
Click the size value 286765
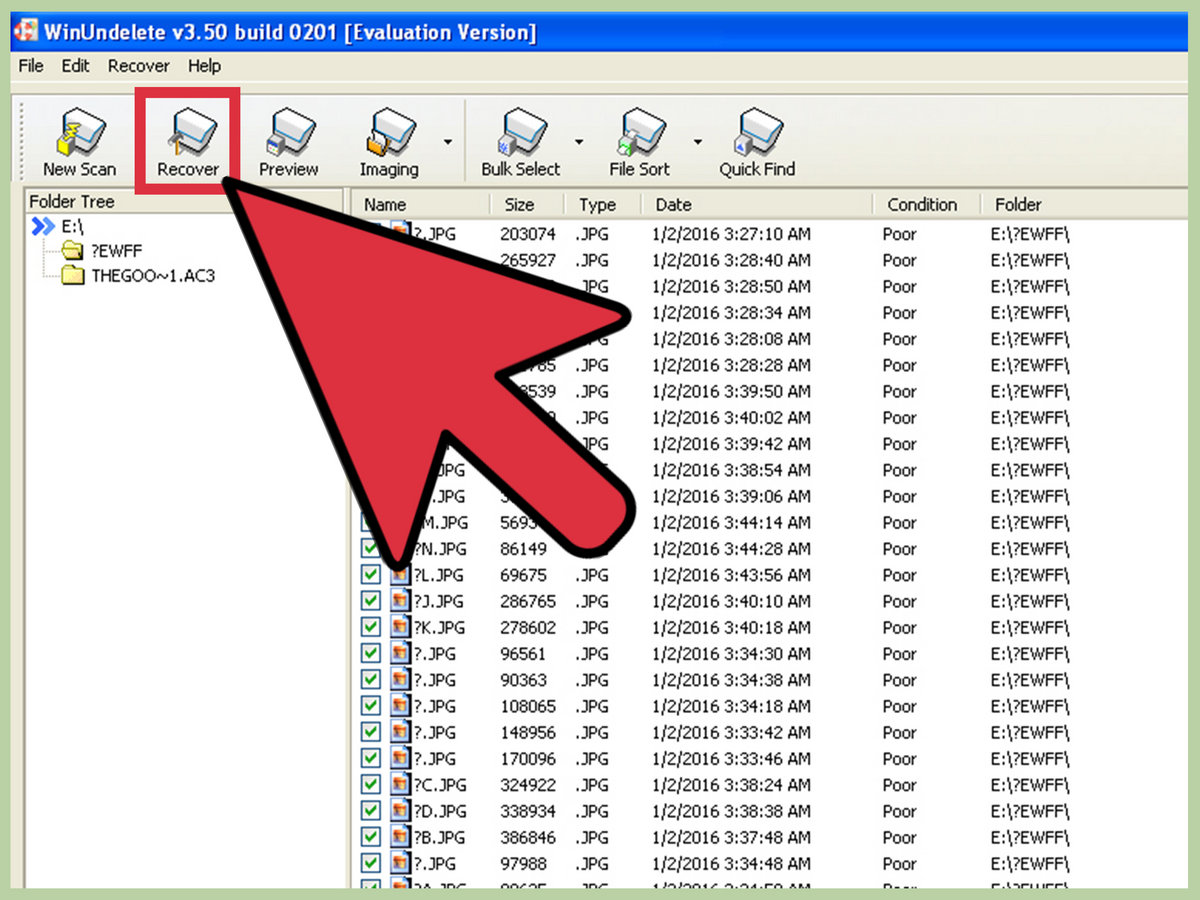(528, 601)
